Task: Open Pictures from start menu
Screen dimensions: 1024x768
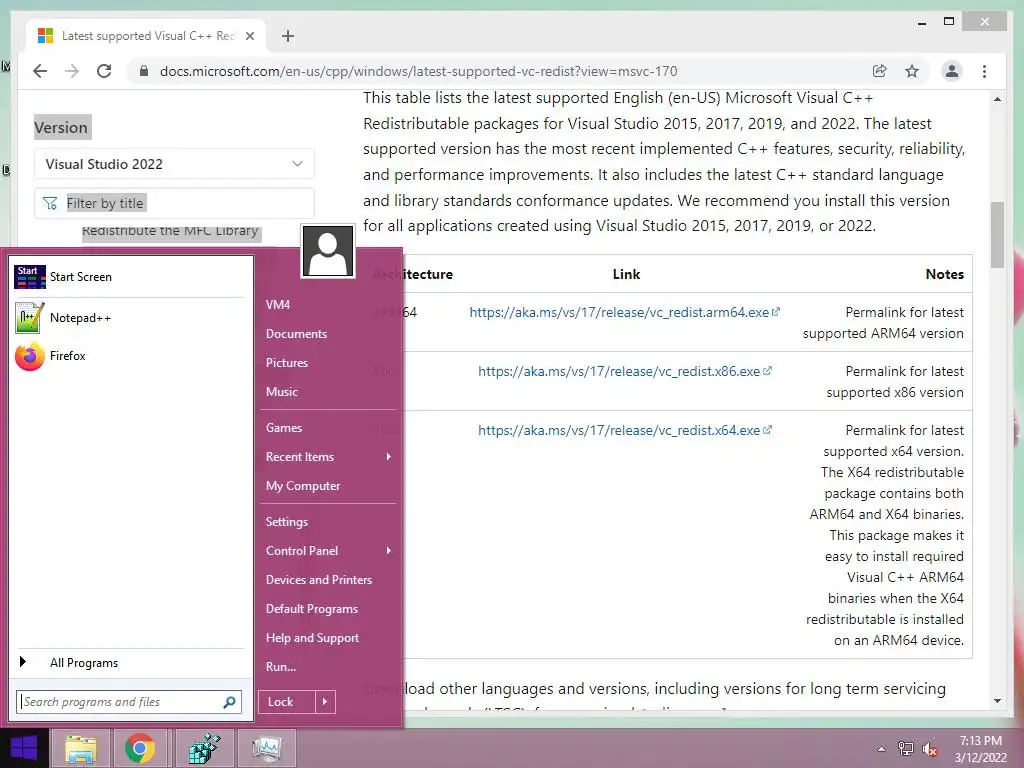Action: tap(287, 362)
